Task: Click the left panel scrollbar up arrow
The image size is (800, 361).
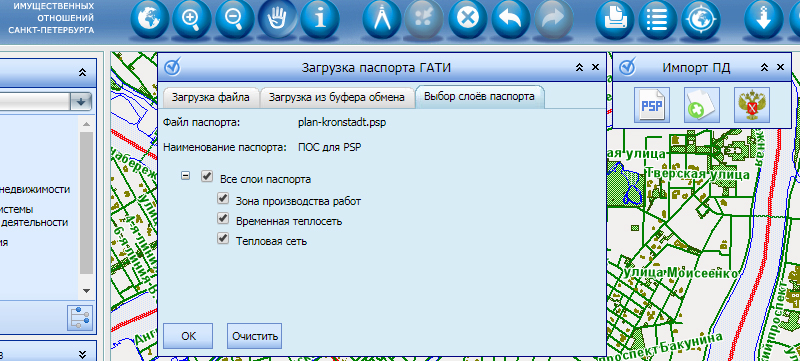Action: [x=86, y=124]
